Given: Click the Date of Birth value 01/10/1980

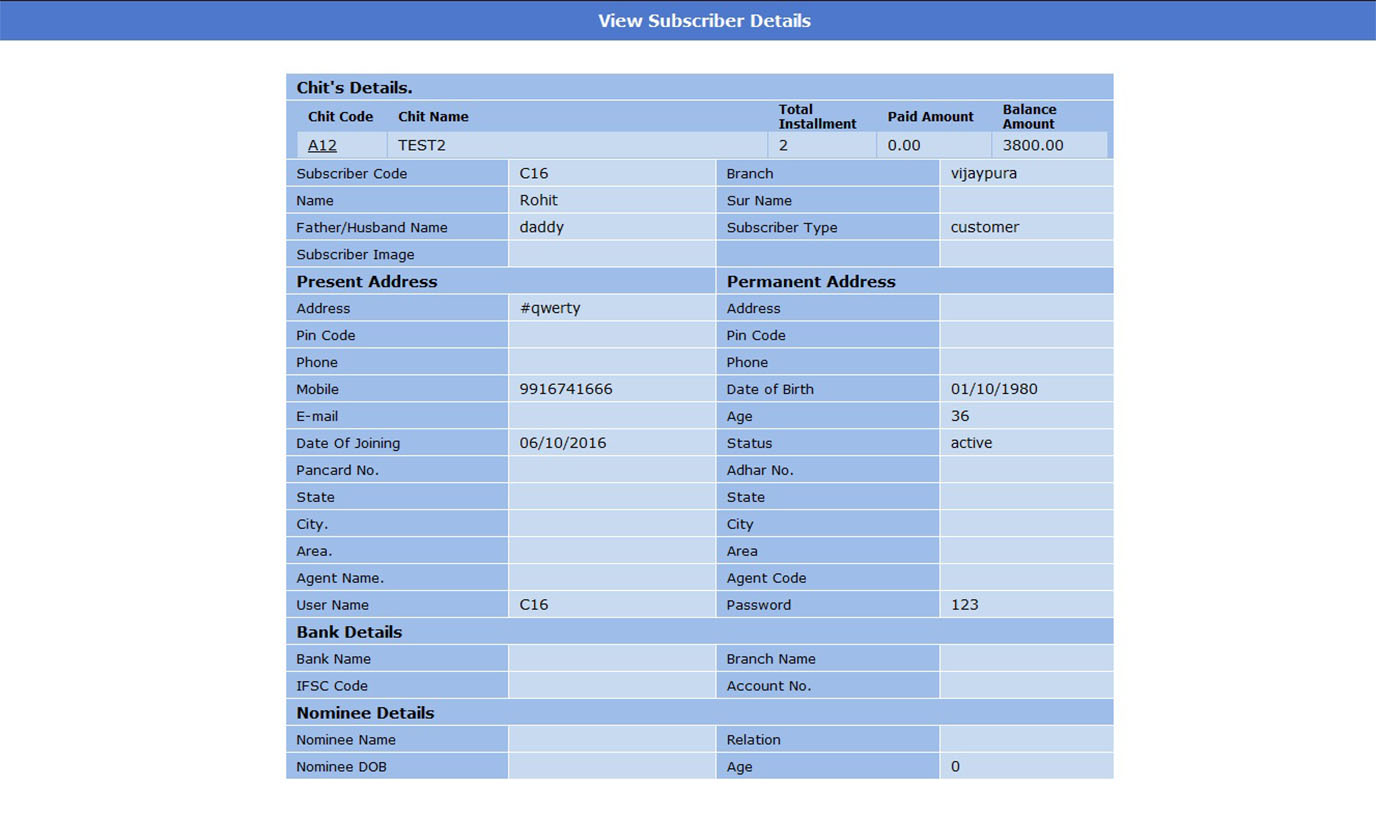Looking at the screenshot, I should point(994,389).
